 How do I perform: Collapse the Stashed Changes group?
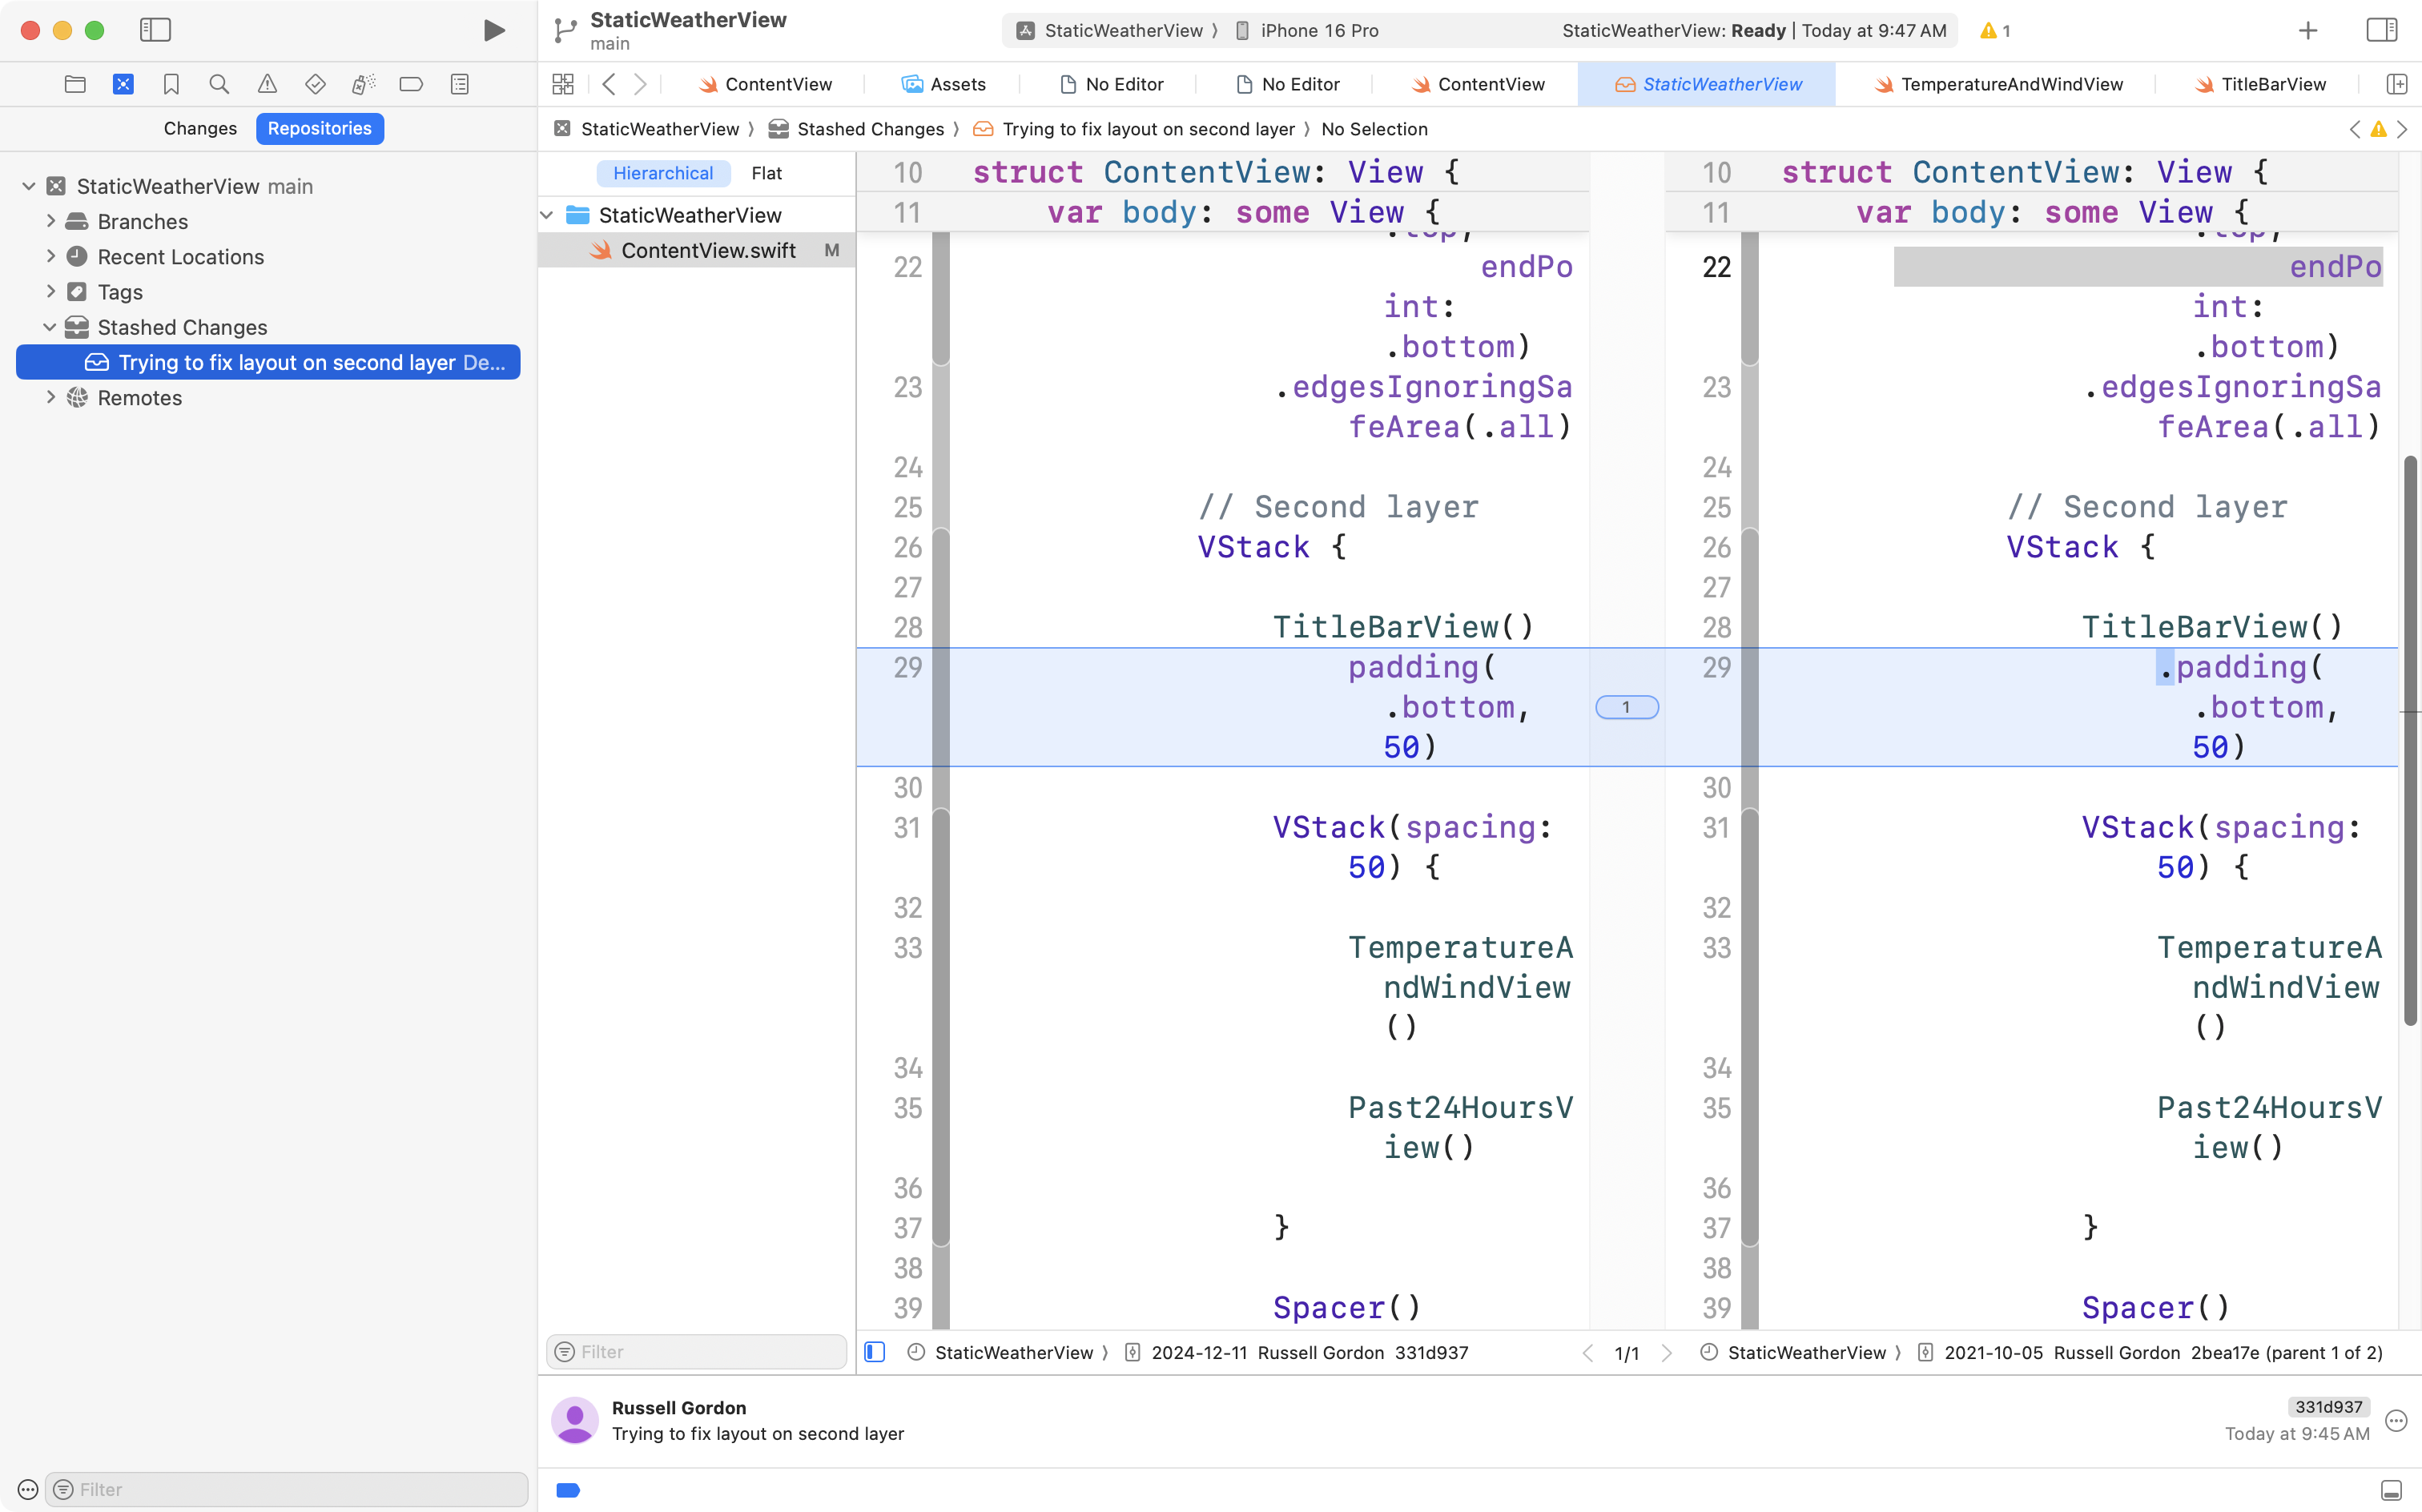coord(49,327)
